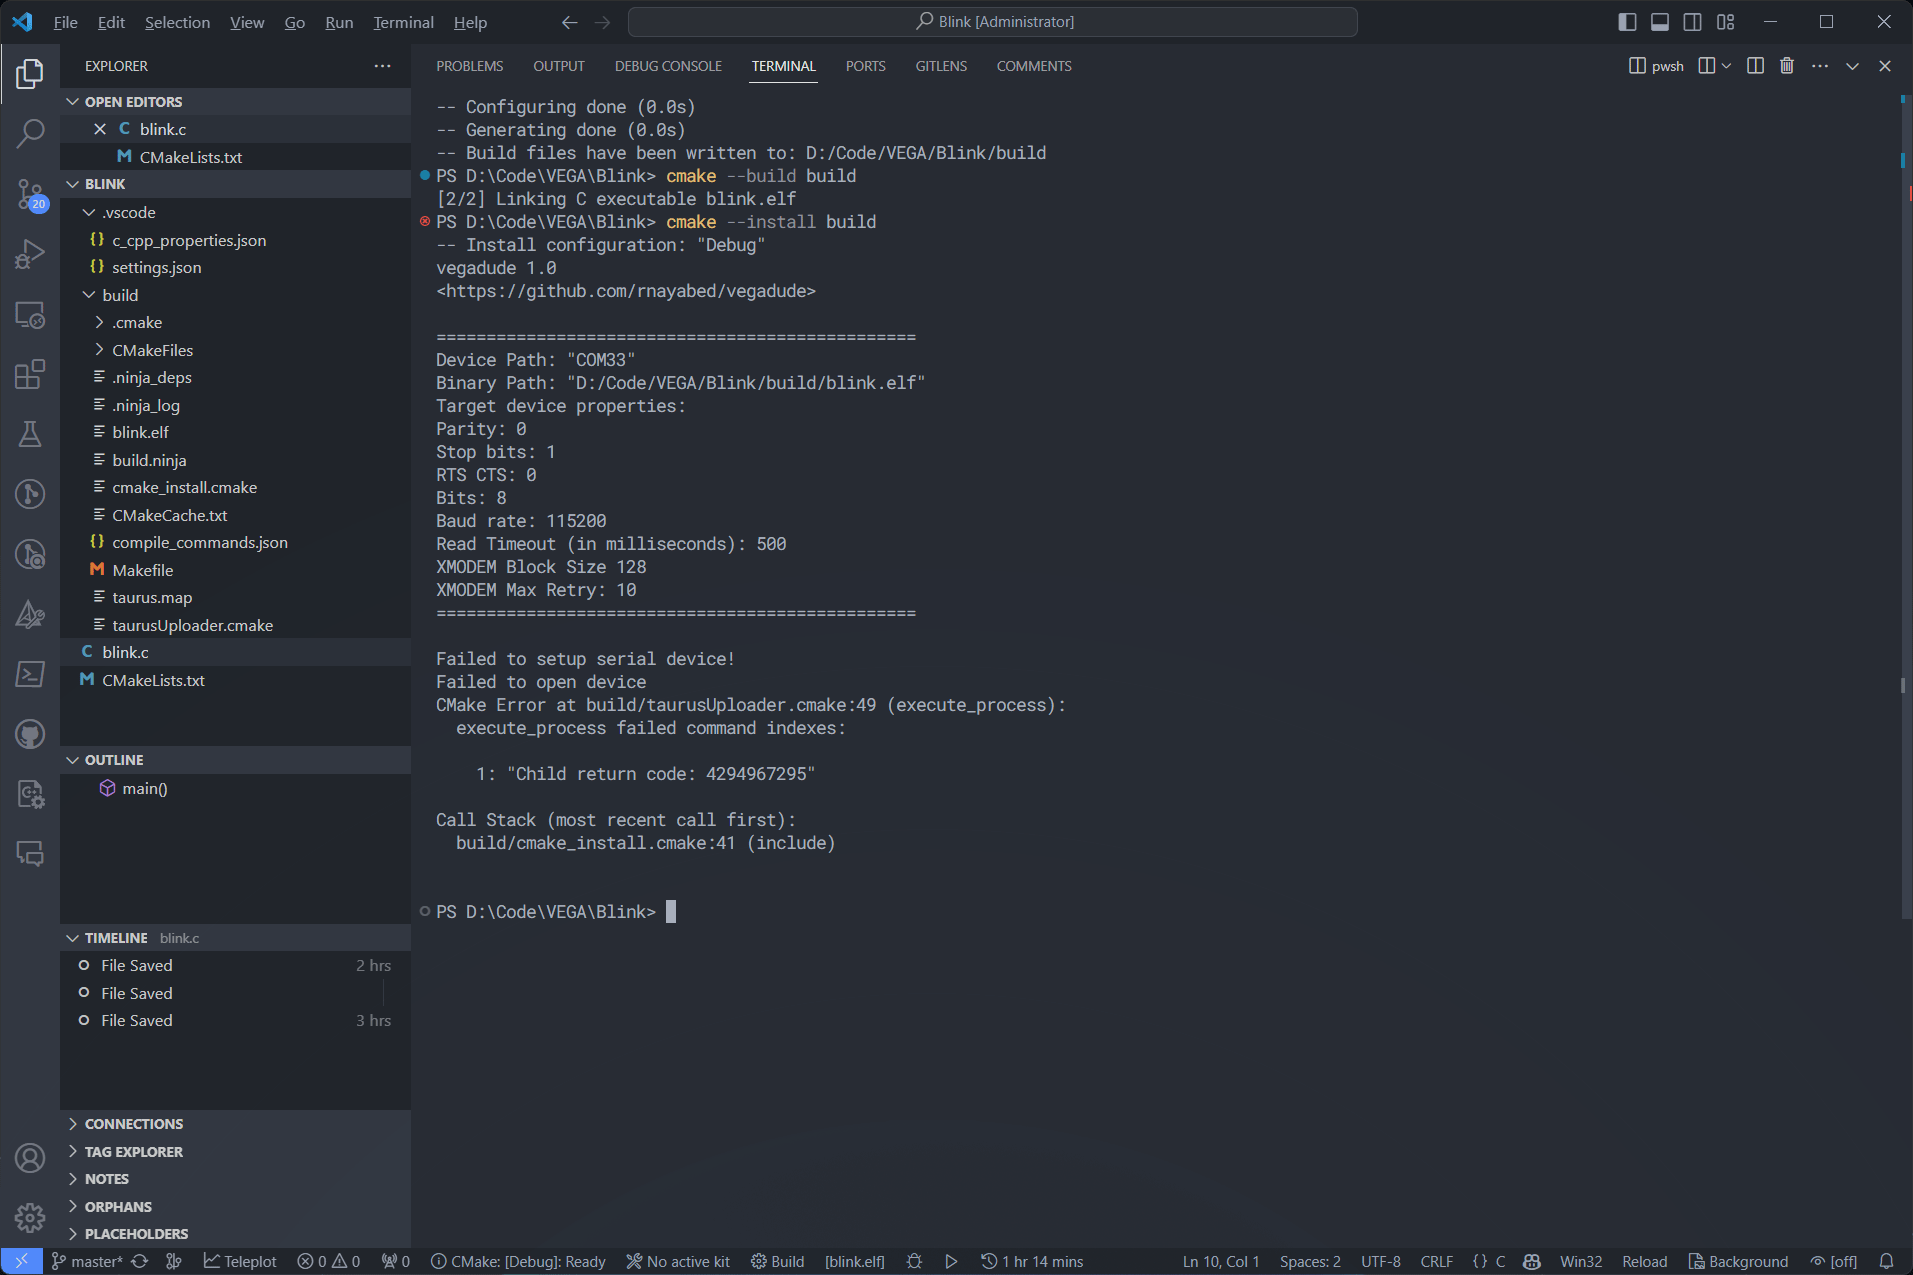Select main() in the Outline
The image size is (1913, 1275).
(x=235, y=788)
